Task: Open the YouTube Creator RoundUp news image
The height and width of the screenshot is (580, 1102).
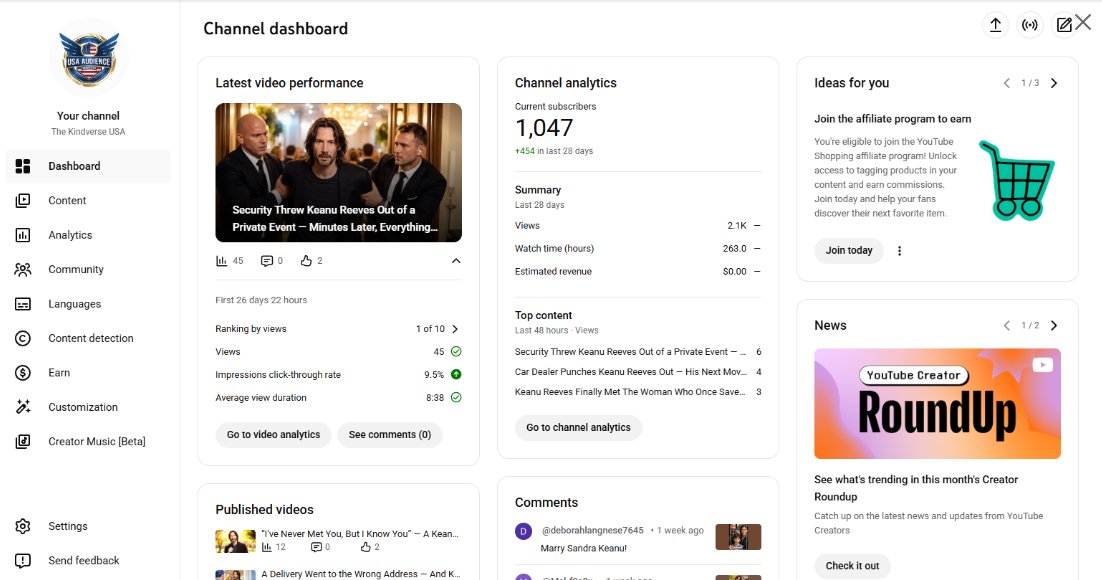Action: (x=938, y=404)
